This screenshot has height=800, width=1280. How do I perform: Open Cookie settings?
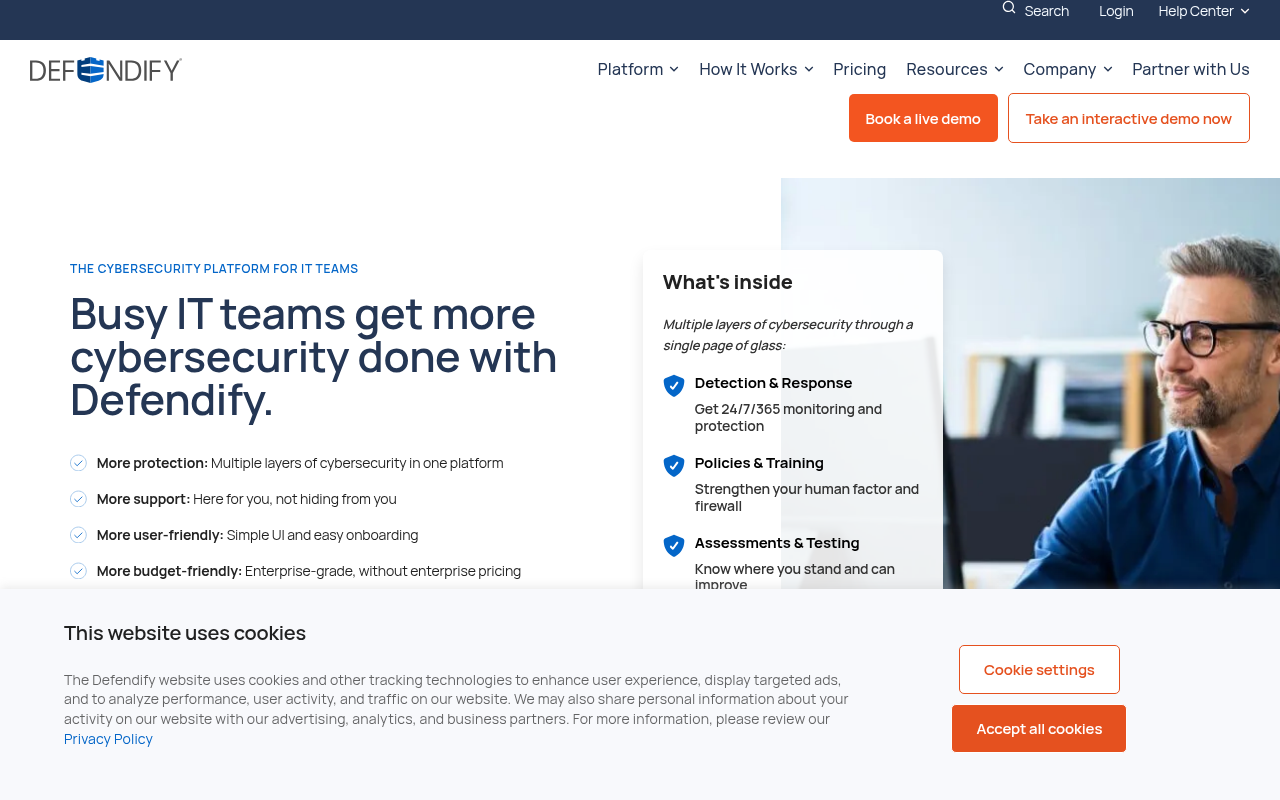(1039, 669)
